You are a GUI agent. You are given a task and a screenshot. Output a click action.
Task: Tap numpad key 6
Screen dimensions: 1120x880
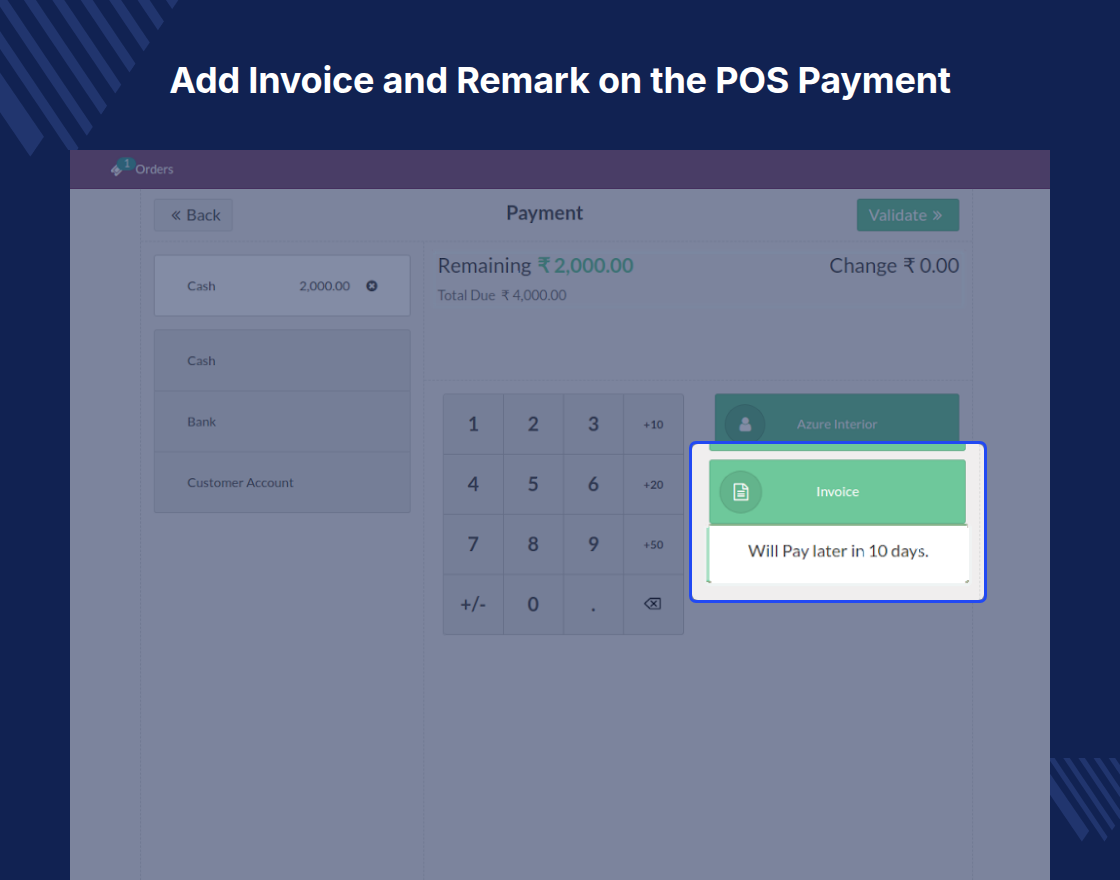click(593, 484)
